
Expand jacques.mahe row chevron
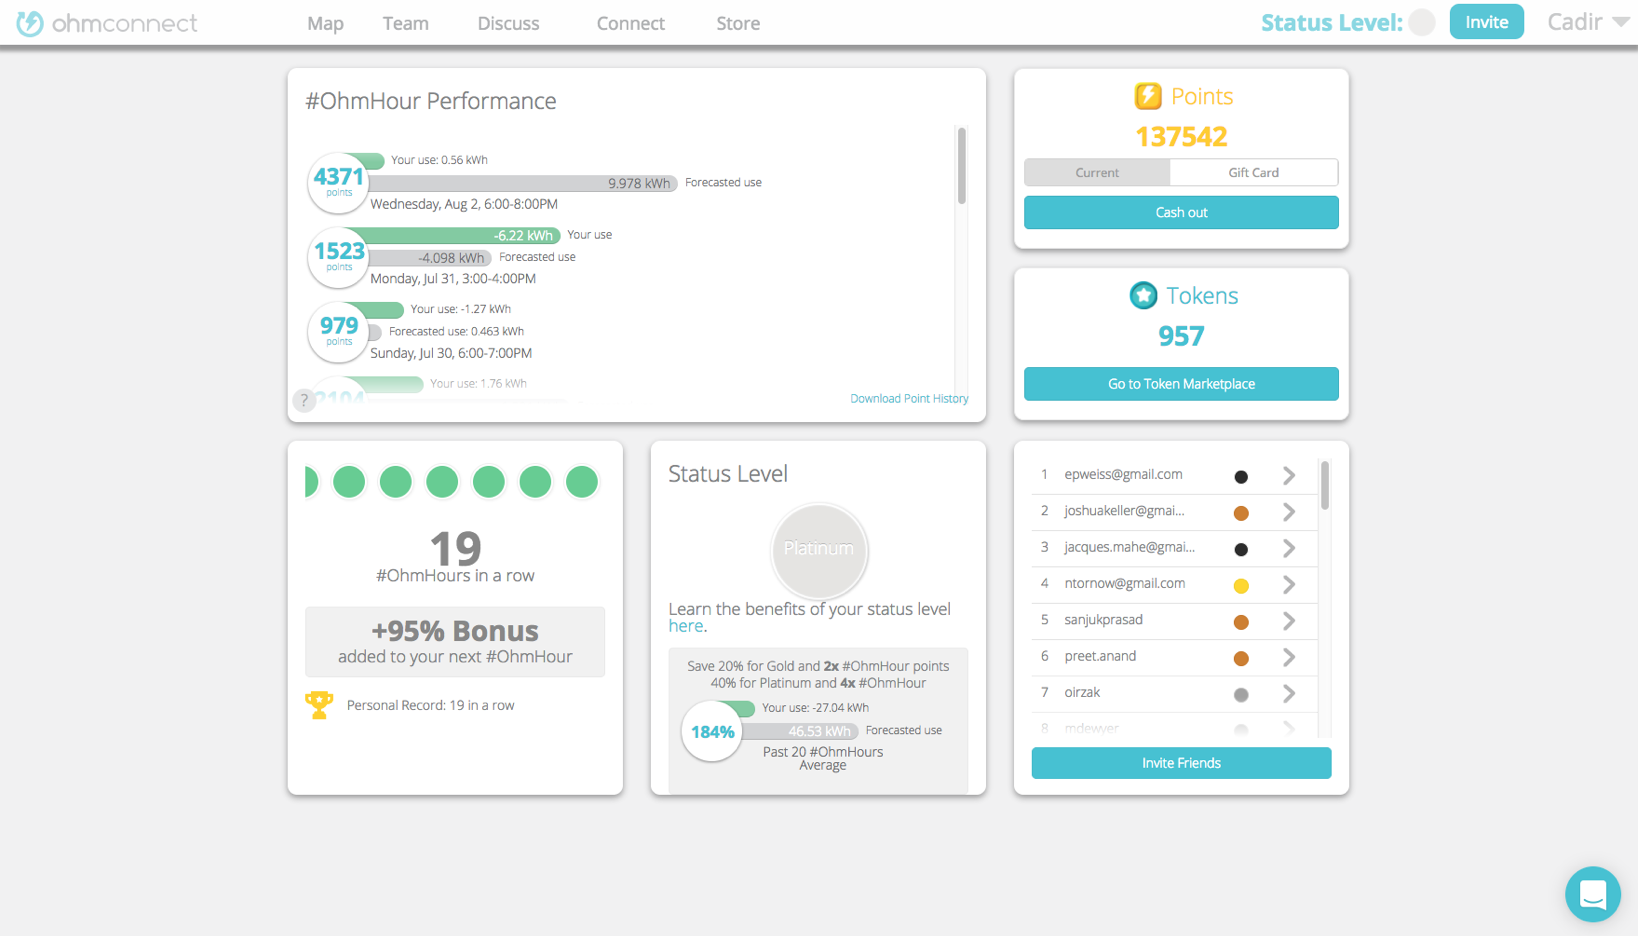(1289, 548)
